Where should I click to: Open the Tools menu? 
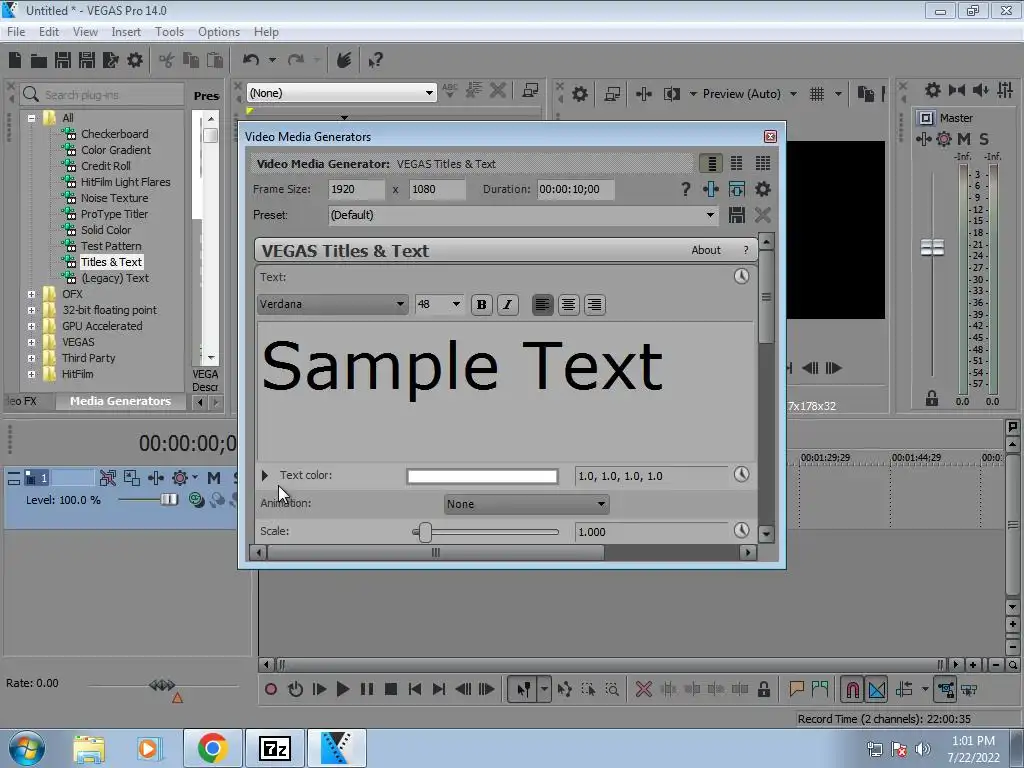(x=169, y=31)
